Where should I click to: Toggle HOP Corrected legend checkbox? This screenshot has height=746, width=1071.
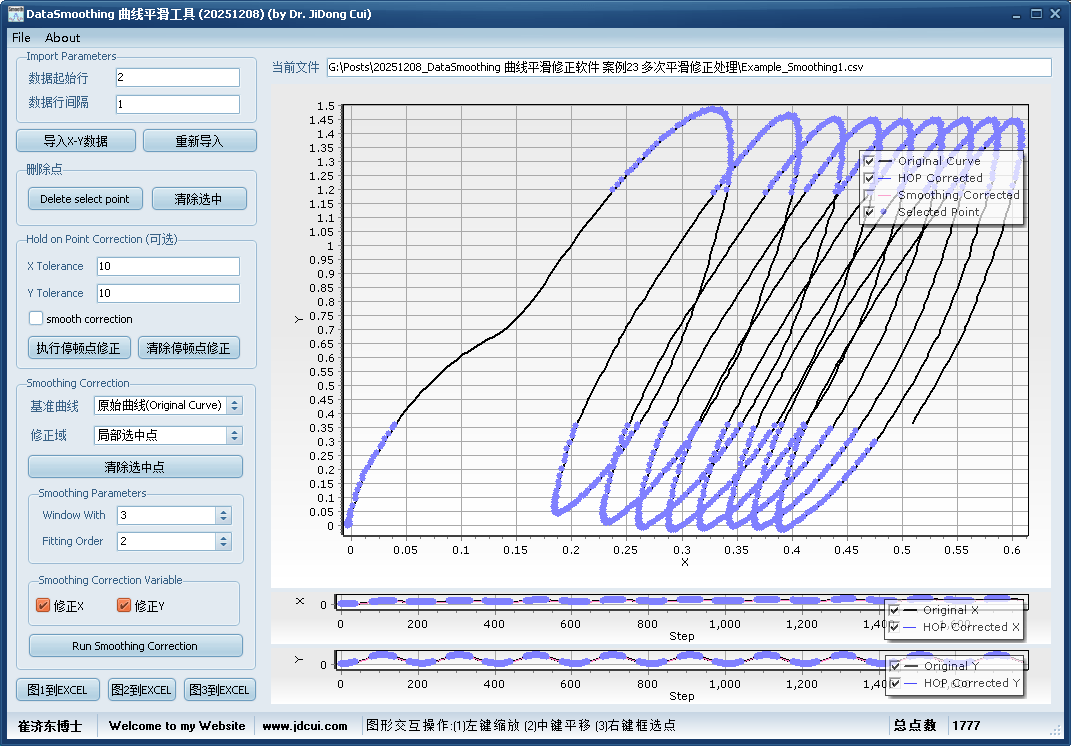click(x=869, y=178)
